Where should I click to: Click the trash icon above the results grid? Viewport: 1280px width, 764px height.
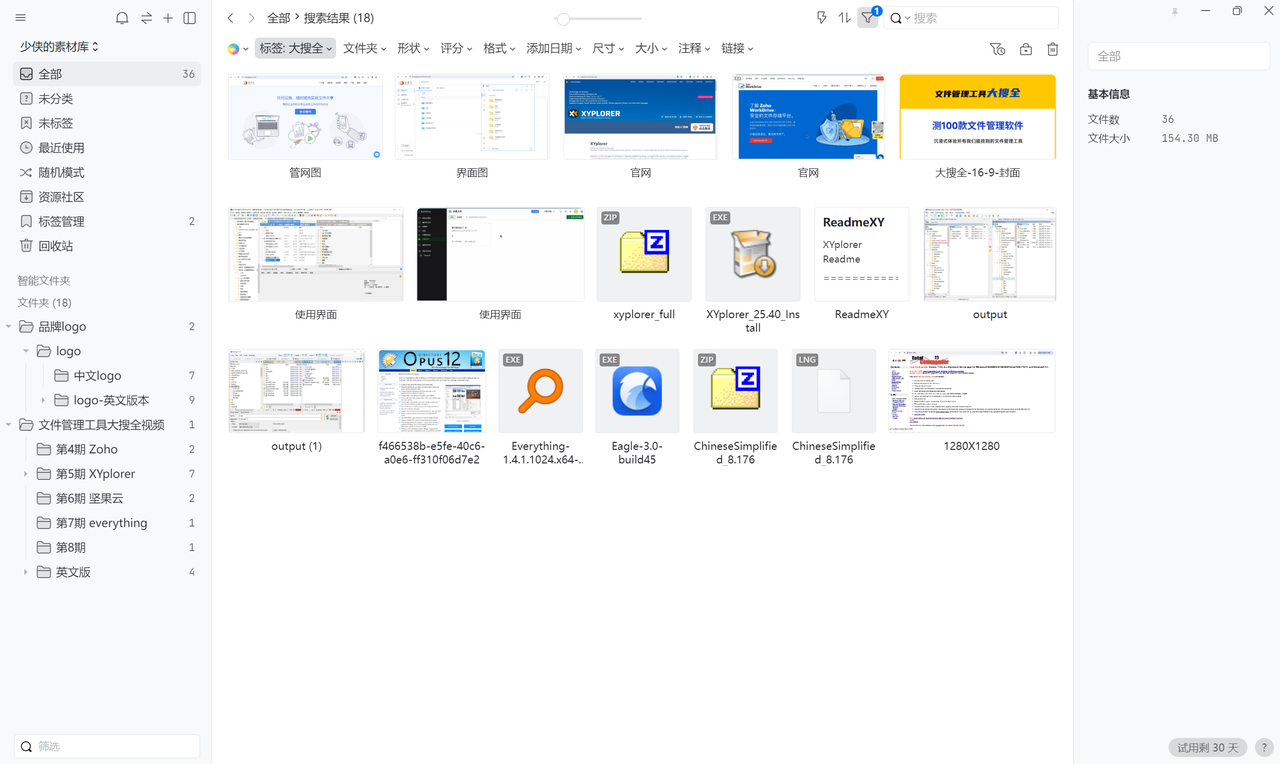tap(1052, 48)
